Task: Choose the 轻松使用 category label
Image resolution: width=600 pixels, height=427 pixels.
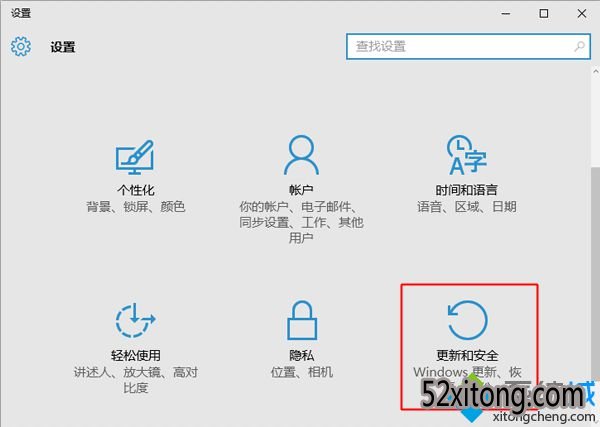Action: click(137, 355)
